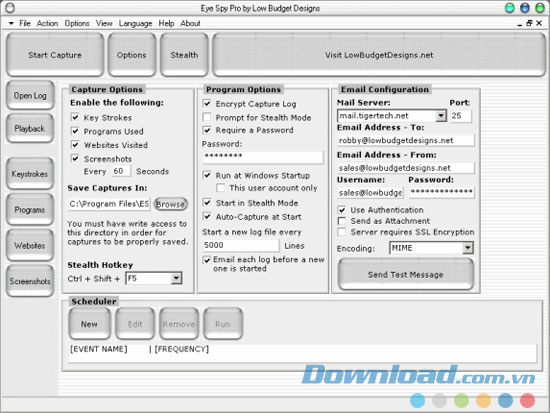The height and width of the screenshot is (413, 550).
Task: Click the email Password field
Action: point(442,192)
